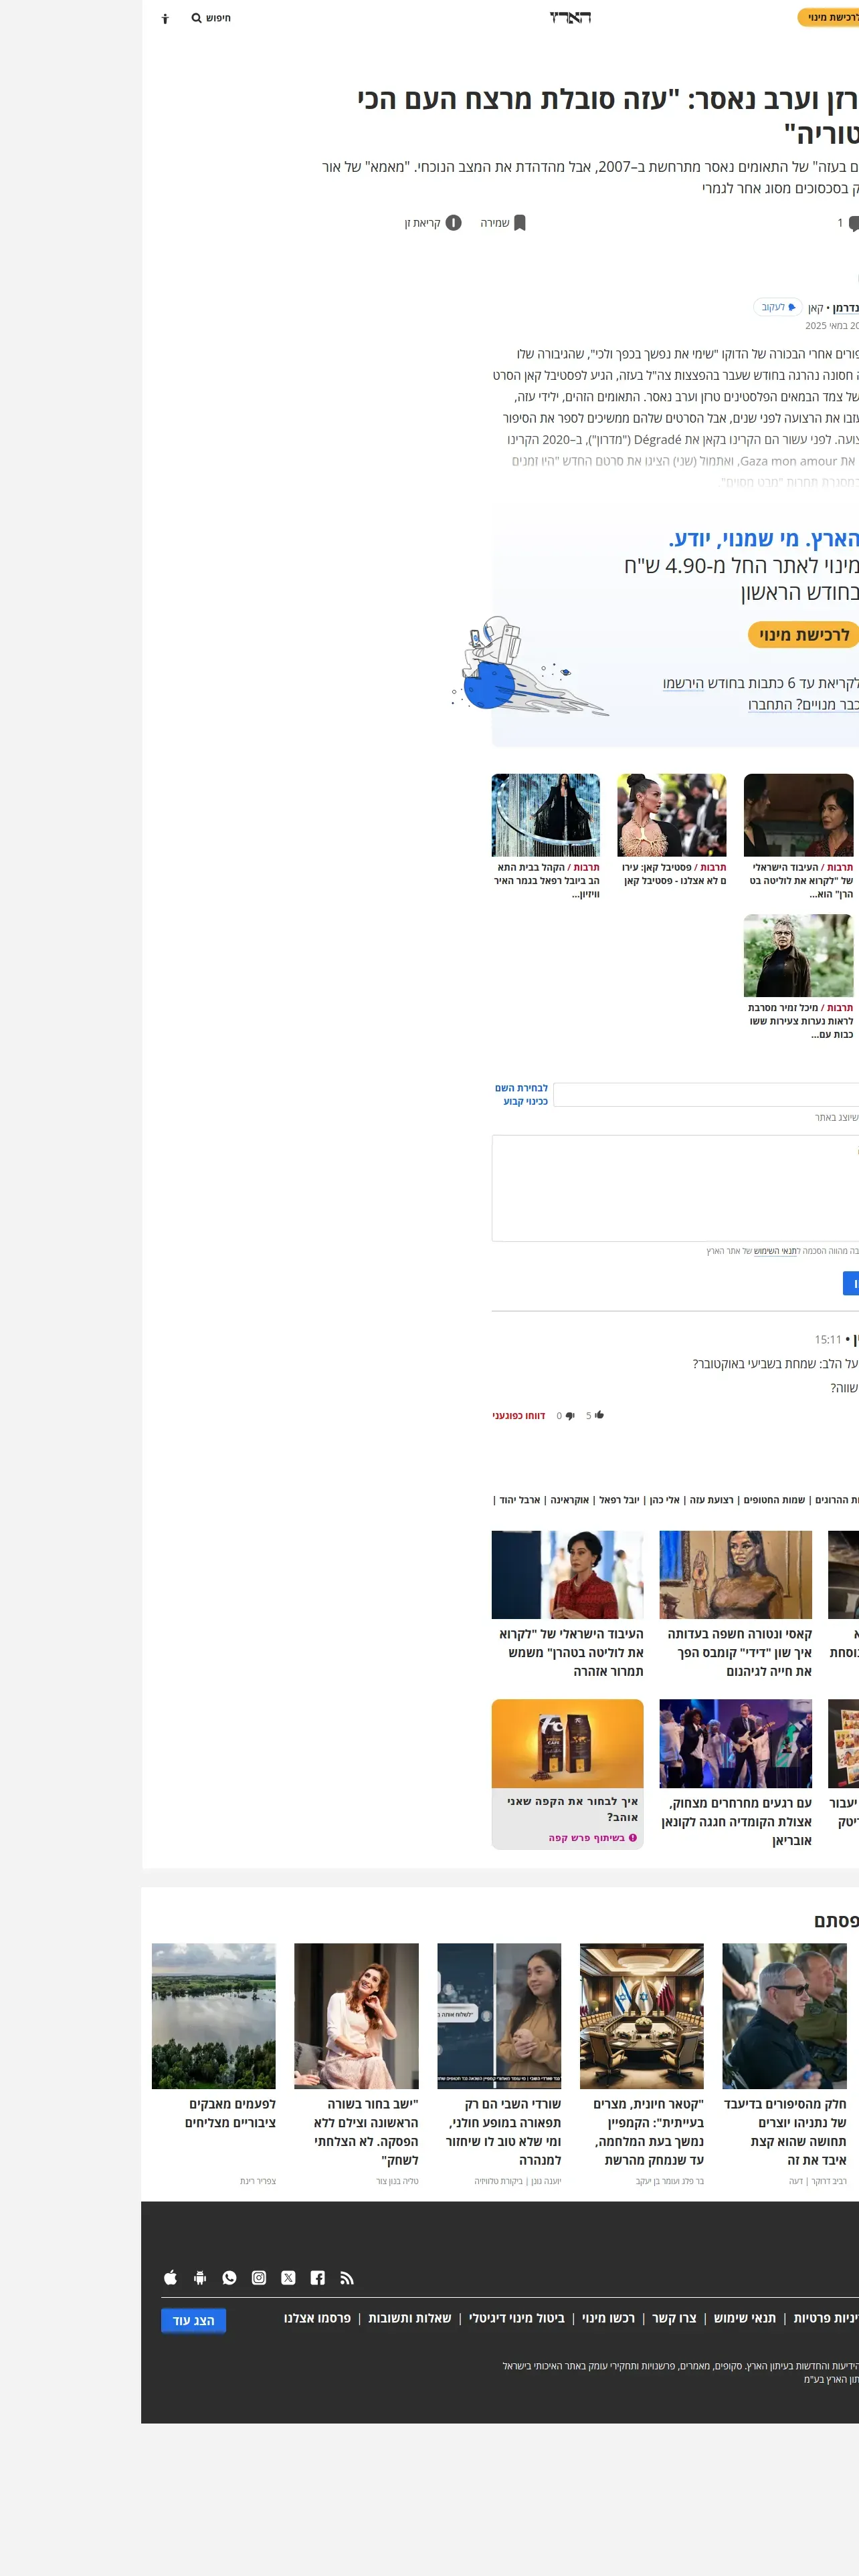Open the flooded landscape opinion thumbnail
Image resolution: width=859 pixels, height=2576 pixels.
coord(214,2016)
